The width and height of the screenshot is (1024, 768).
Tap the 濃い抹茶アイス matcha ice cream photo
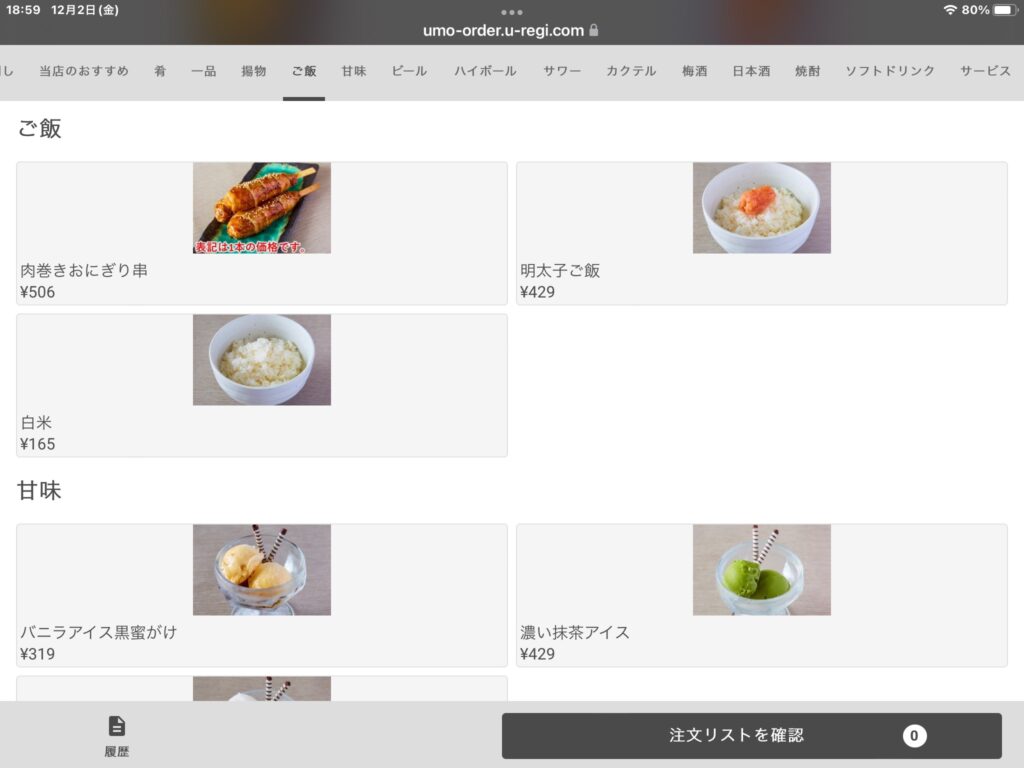tap(761, 569)
